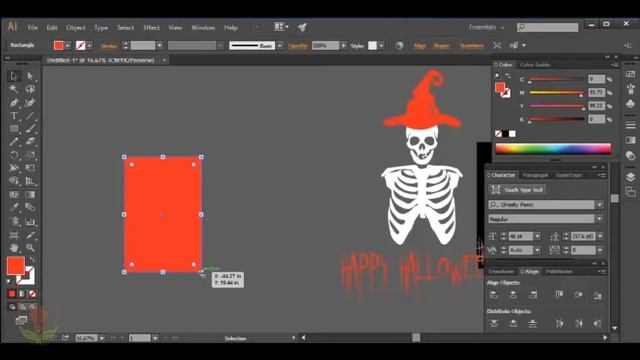Open the Stroke panel (lines icon) in dock
This screenshot has height=360, width=640.
coord(630,125)
